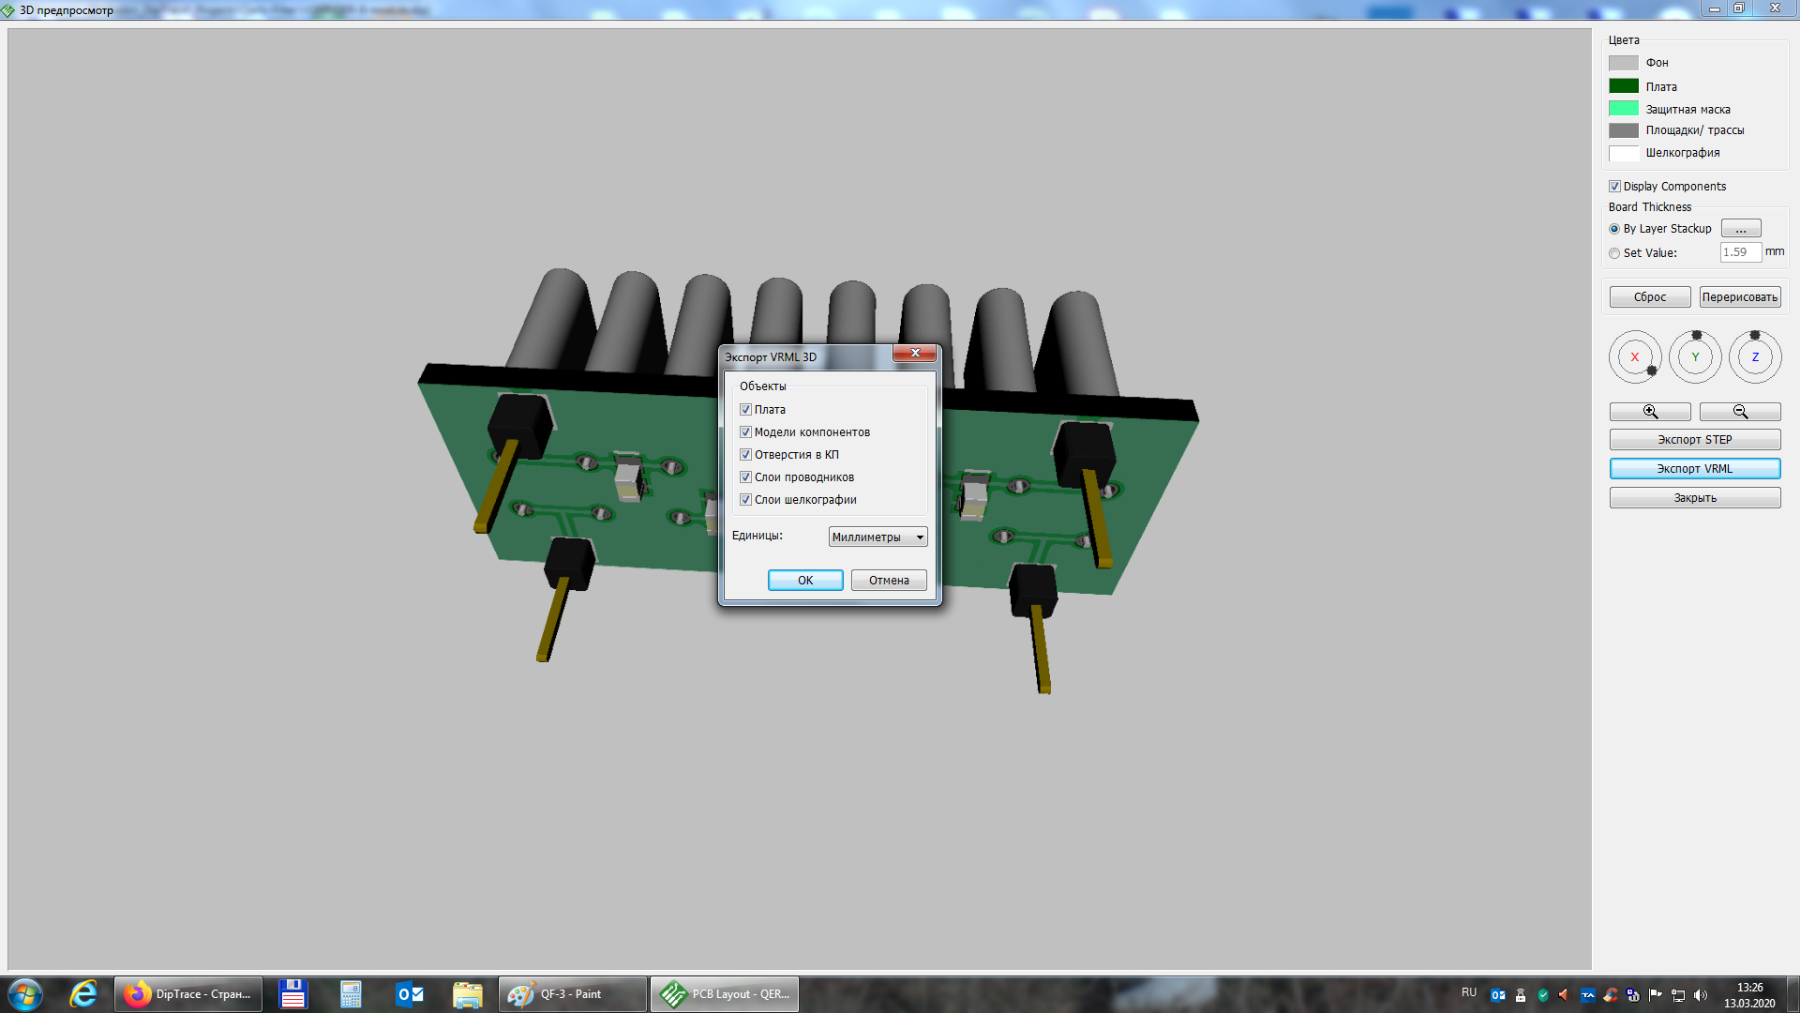Click the X axis rotation dial
This screenshot has height=1013, width=1800.
(x=1635, y=357)
